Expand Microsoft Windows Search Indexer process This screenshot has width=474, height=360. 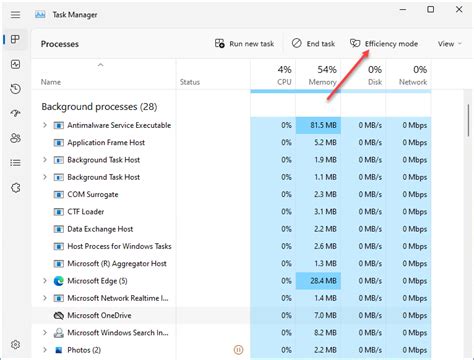[x=45, y=333]
